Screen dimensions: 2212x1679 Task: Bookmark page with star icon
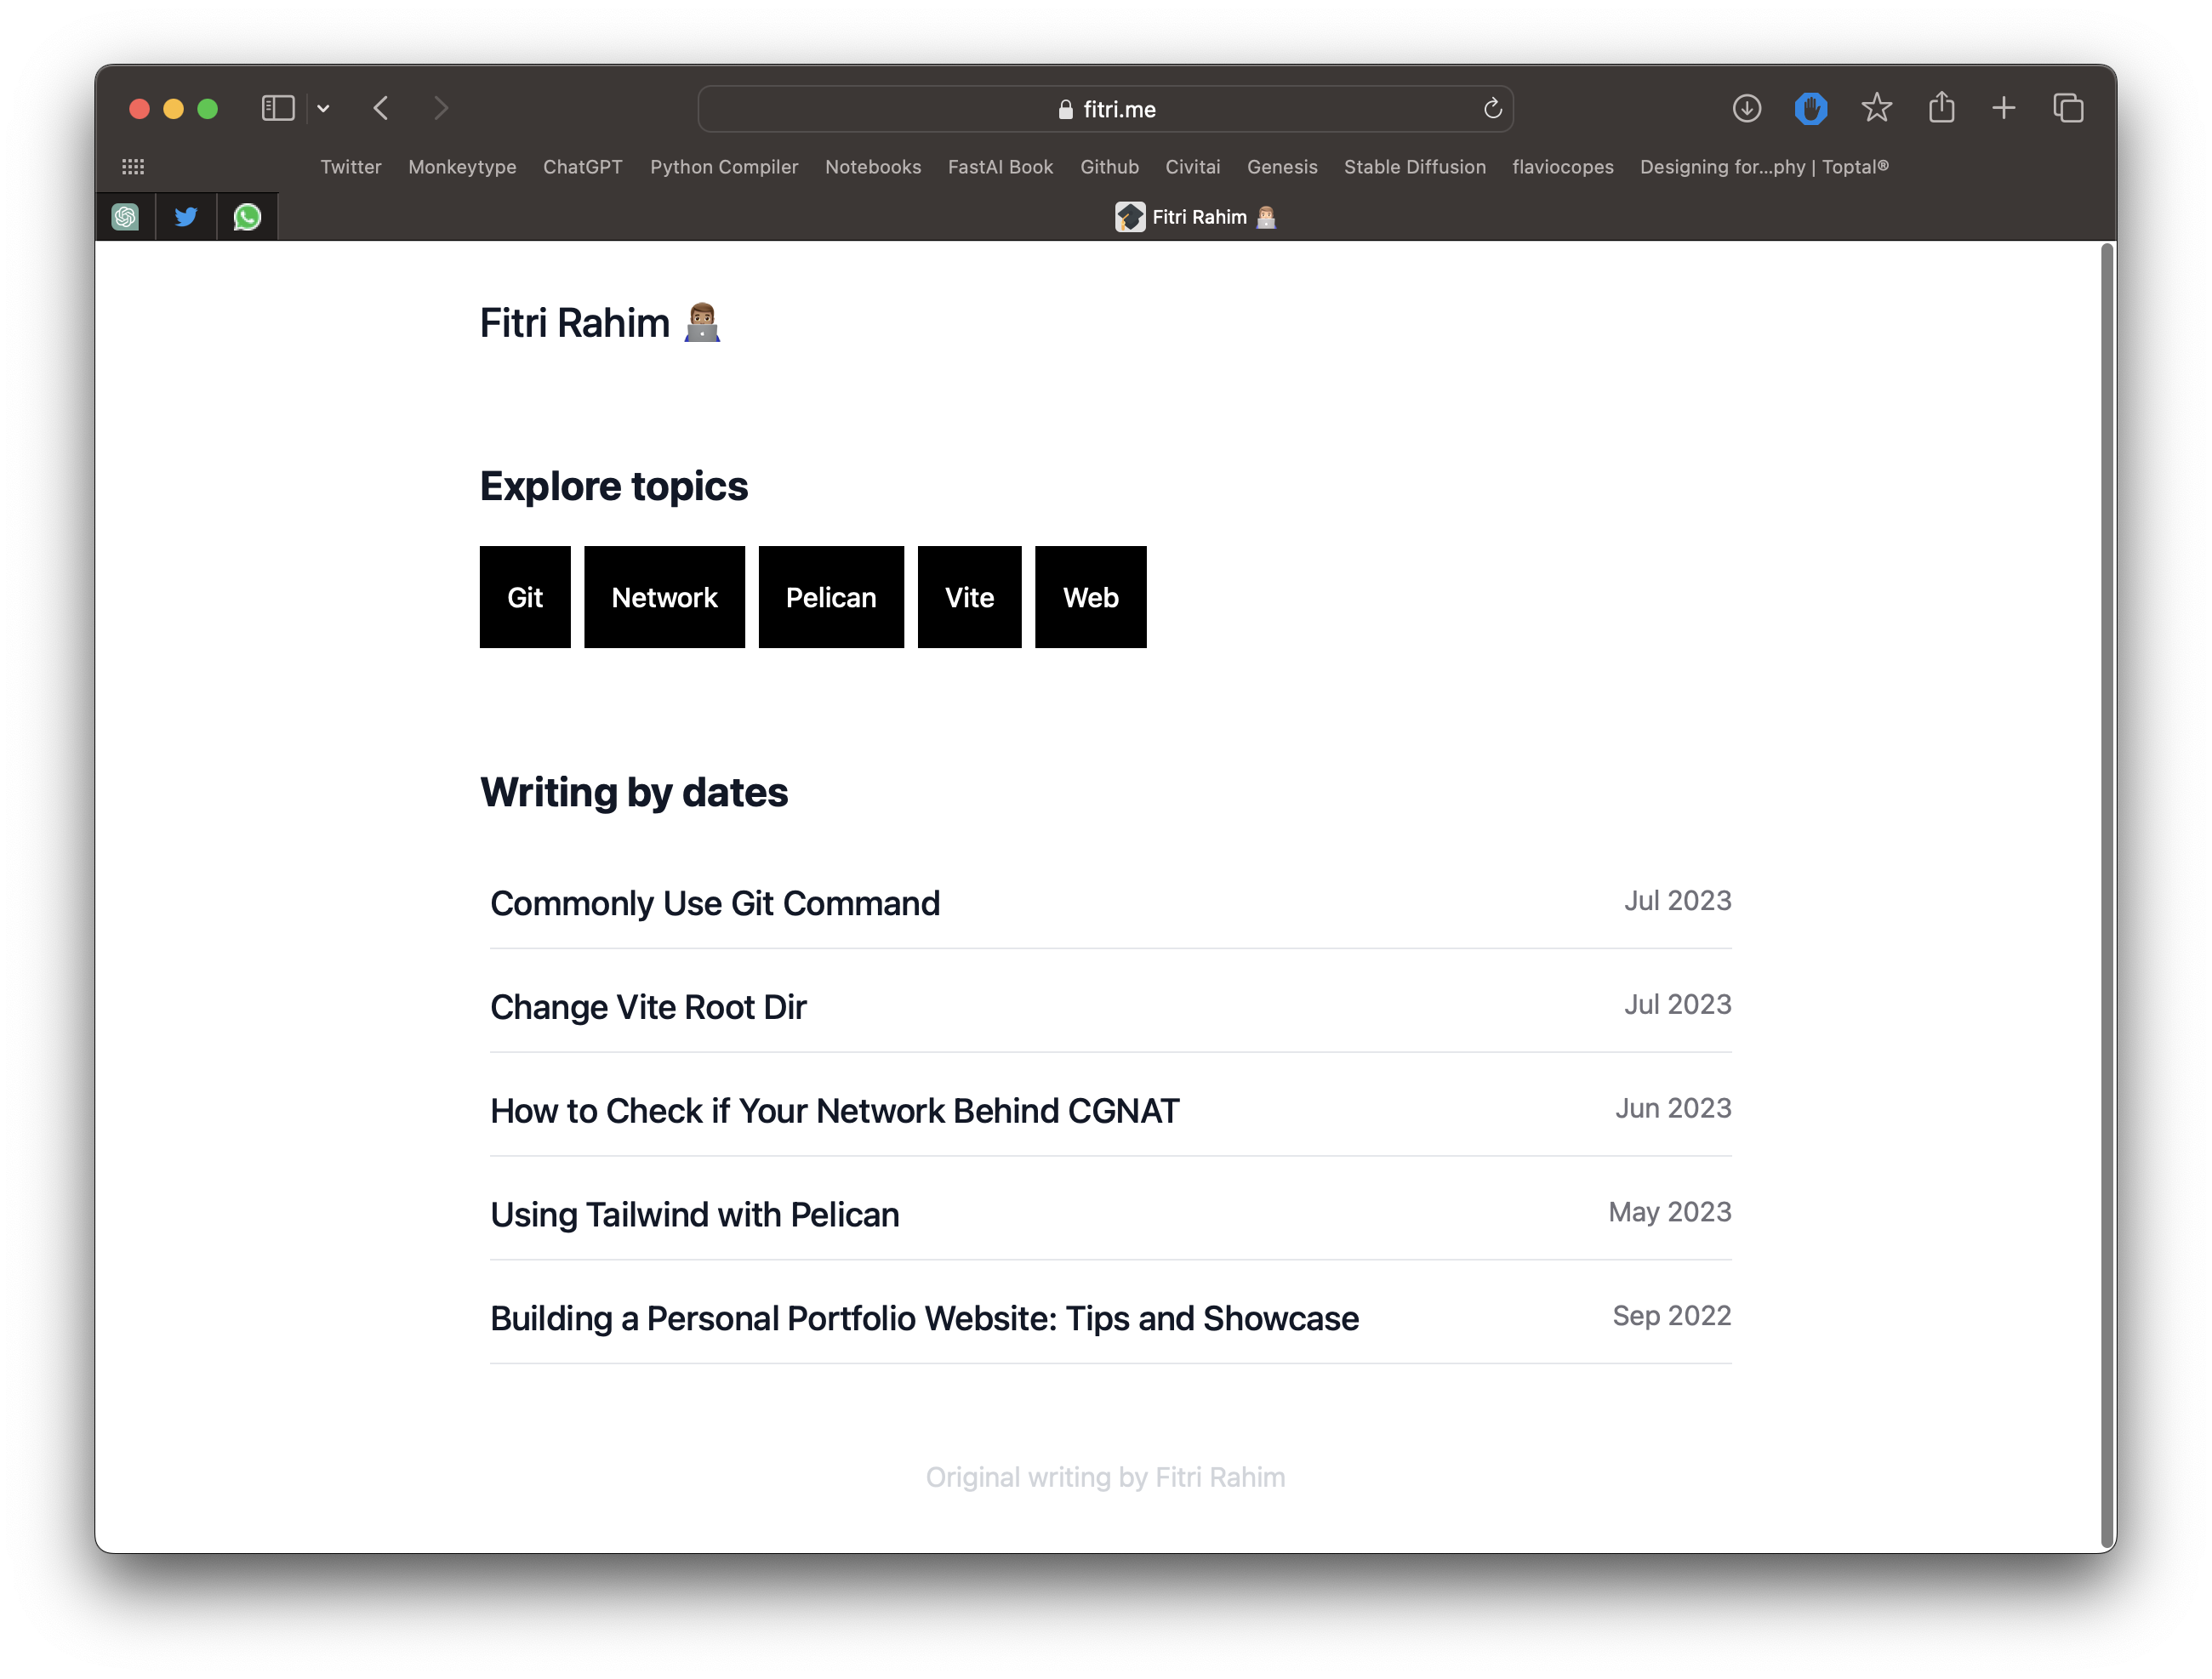pyautogui.click(x=1876, y=108)
